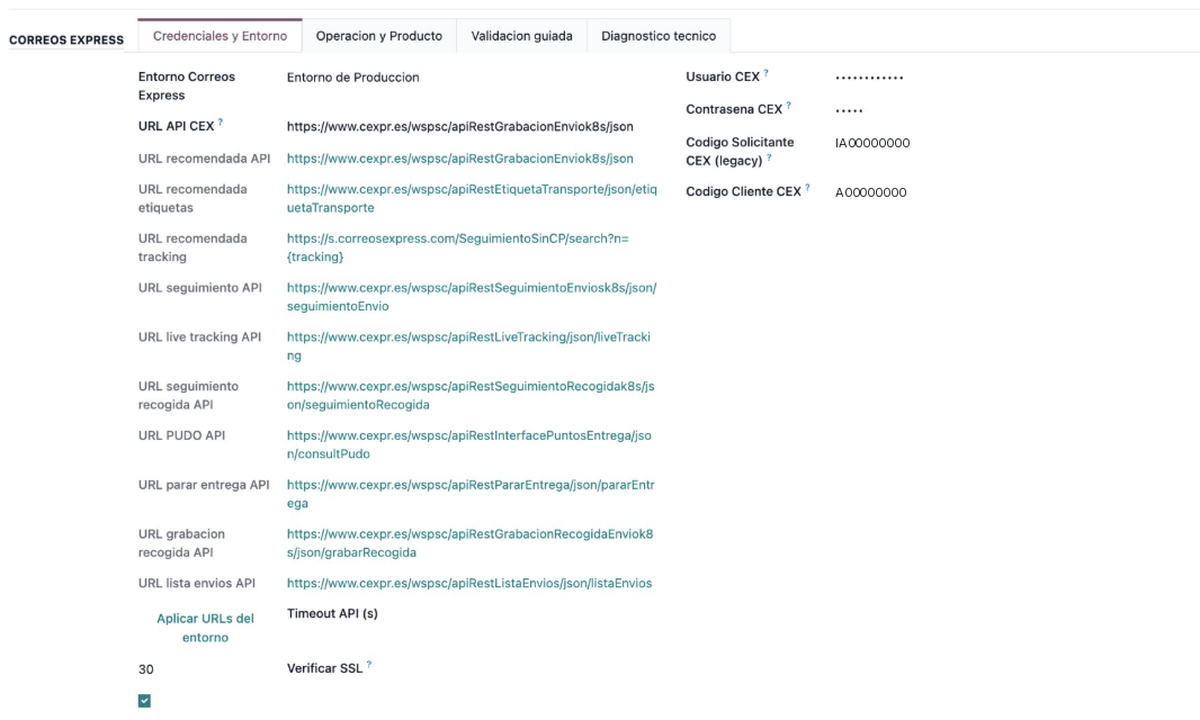Open the Validacion guiada tab

tap(522, 36)
